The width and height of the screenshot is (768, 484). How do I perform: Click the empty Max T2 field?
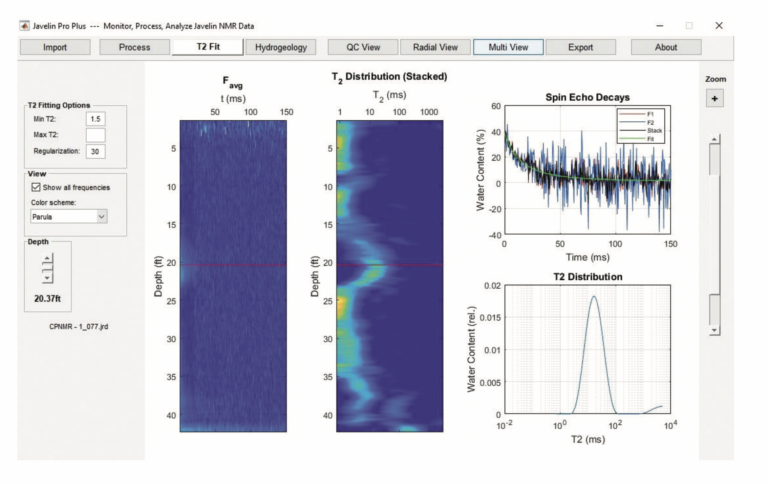96,133
